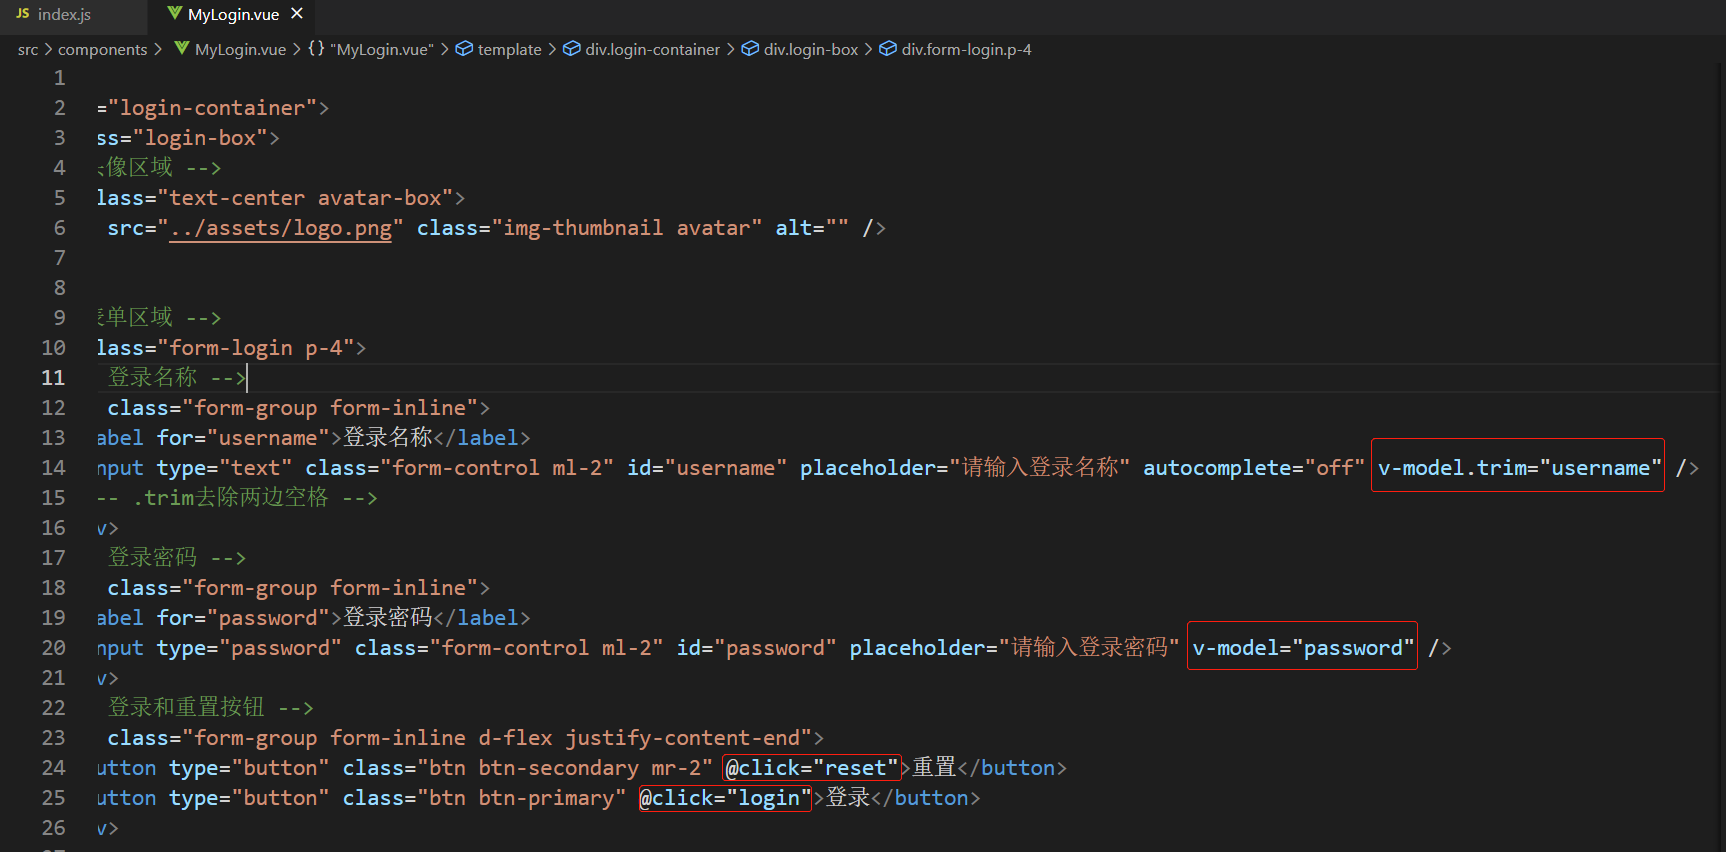Screen dimensions: 1726x852
Task: Click the div.login-container breadcrumb cube icon
Action: (571, 49)
